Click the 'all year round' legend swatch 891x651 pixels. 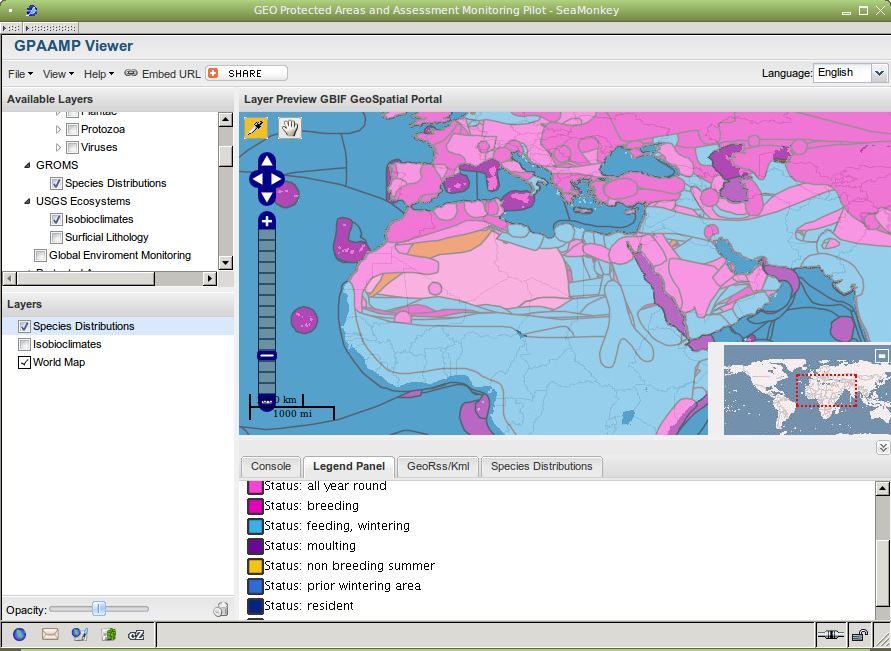pyautogui.click(x=255, y=487)
